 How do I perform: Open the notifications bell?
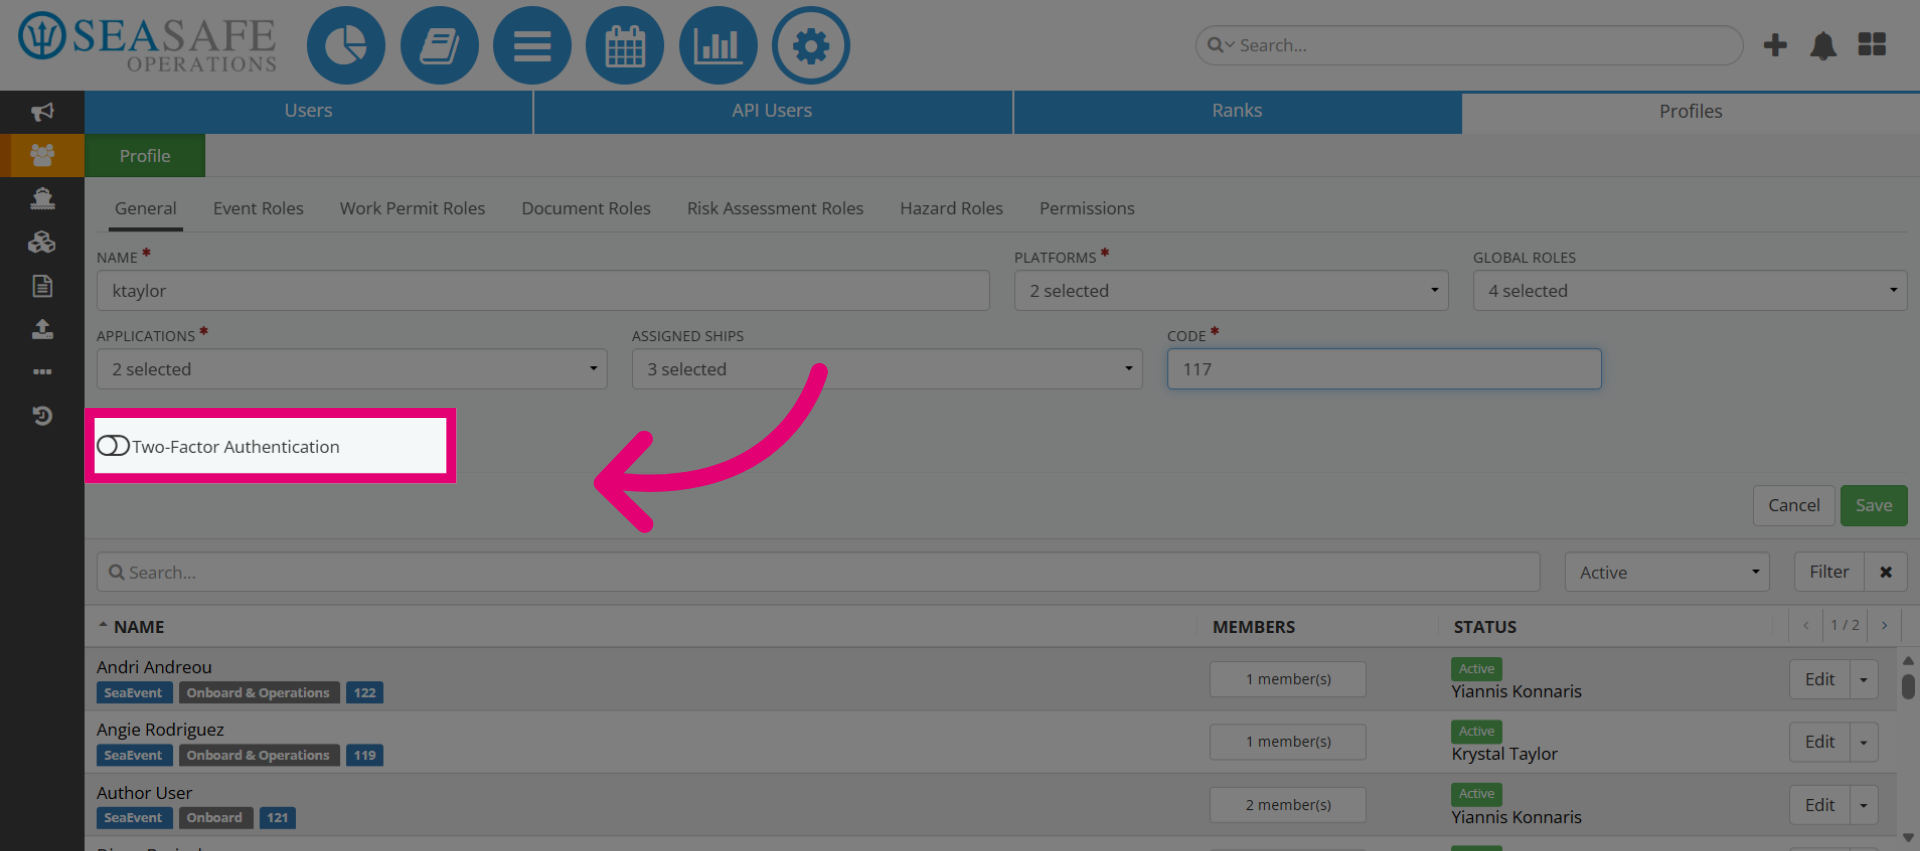pyautogui.click(x=1823, y=45)
